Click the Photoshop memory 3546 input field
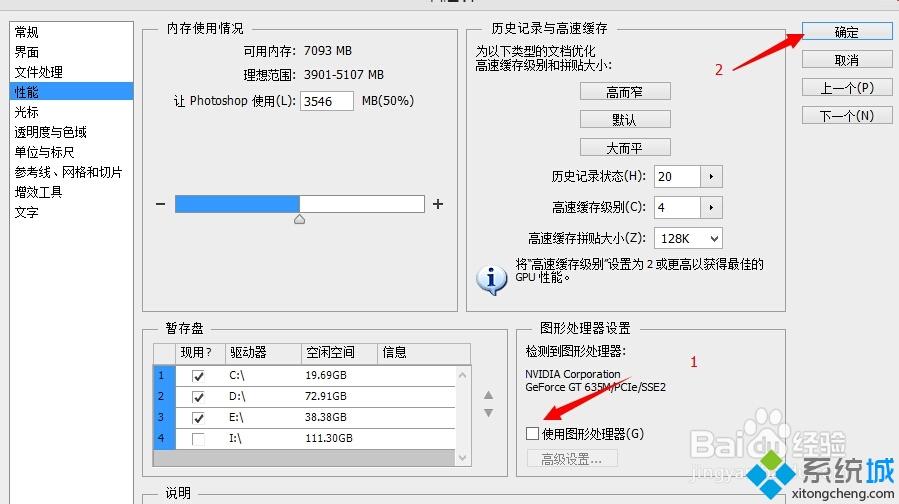 327,101
